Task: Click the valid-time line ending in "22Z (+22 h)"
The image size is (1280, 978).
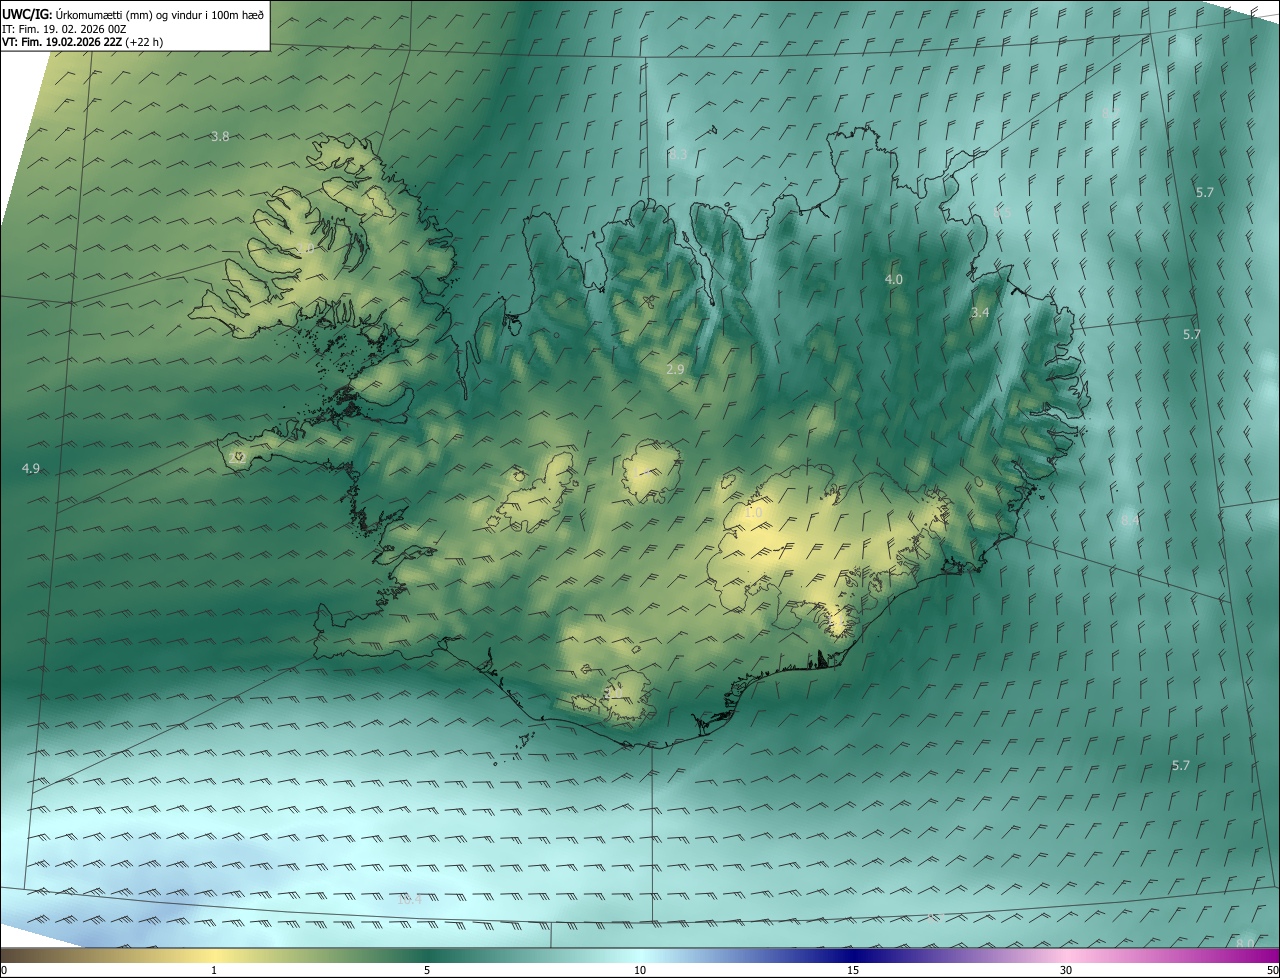Action: pyautogui.click(x=82, y=42)
